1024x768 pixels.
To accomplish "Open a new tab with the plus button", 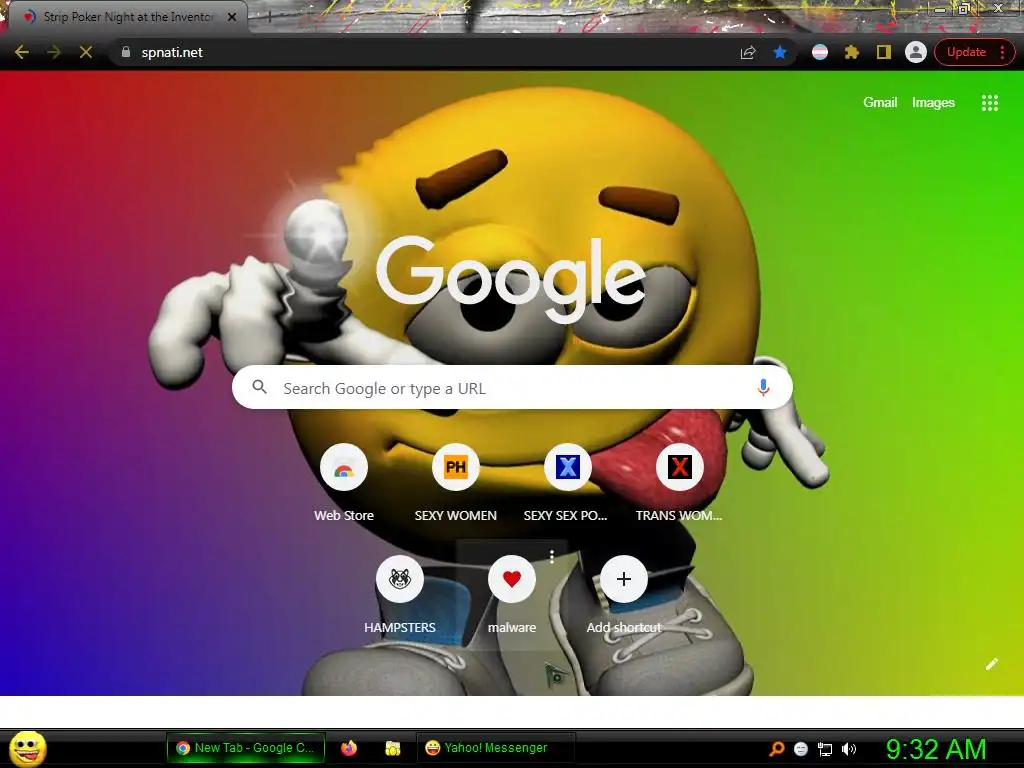I will click(270, 18).
